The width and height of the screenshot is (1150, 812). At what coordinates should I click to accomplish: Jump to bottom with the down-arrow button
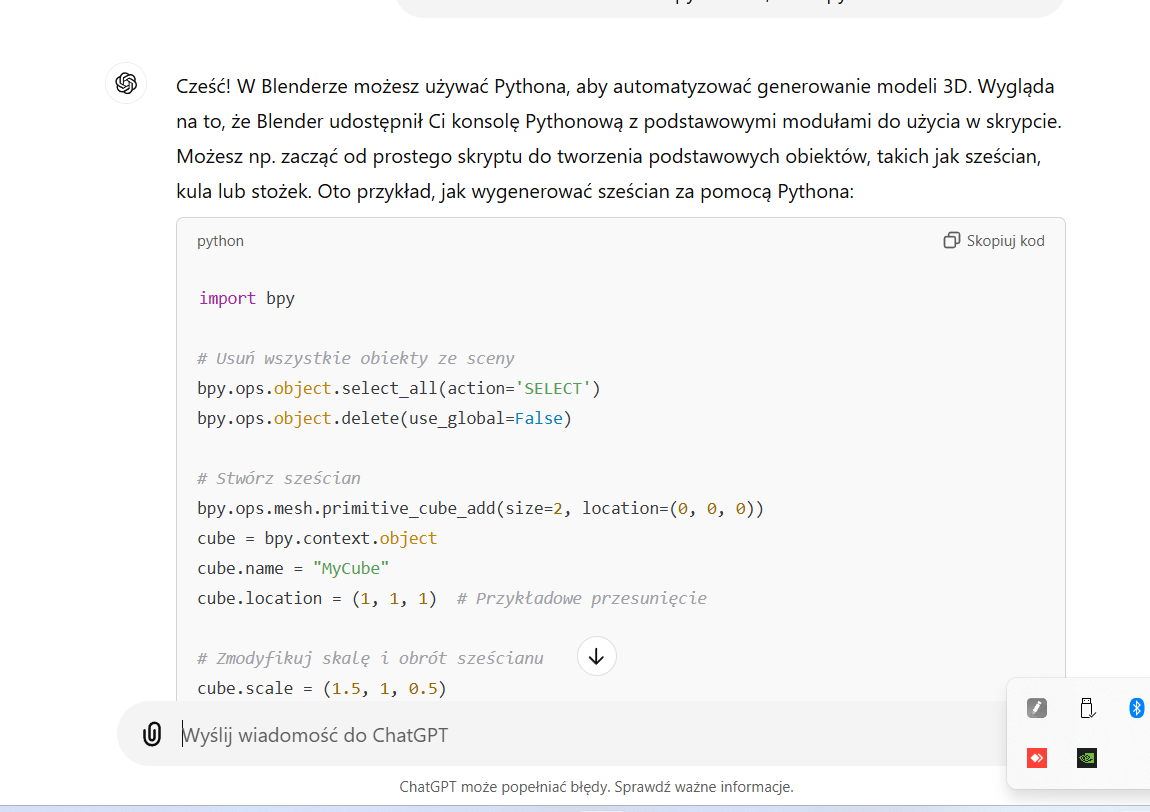click(x=596, y=656)
